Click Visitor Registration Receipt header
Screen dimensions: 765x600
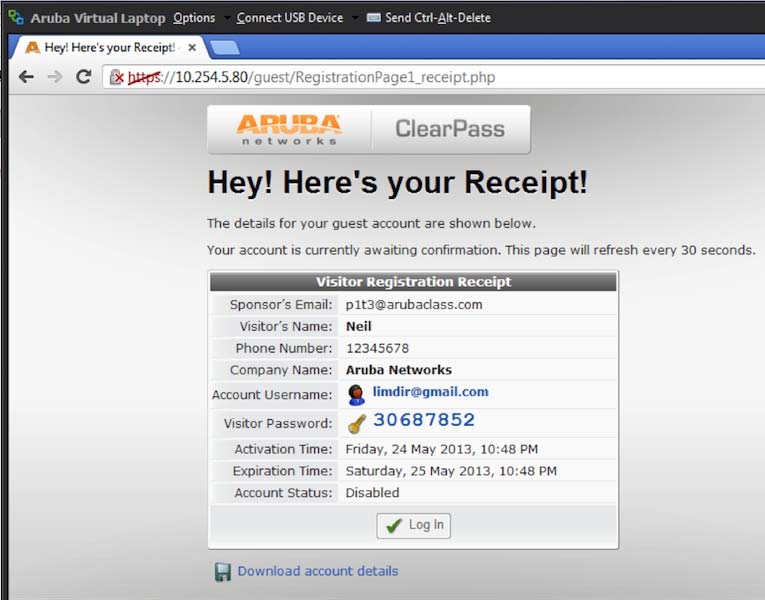[413, 282]
